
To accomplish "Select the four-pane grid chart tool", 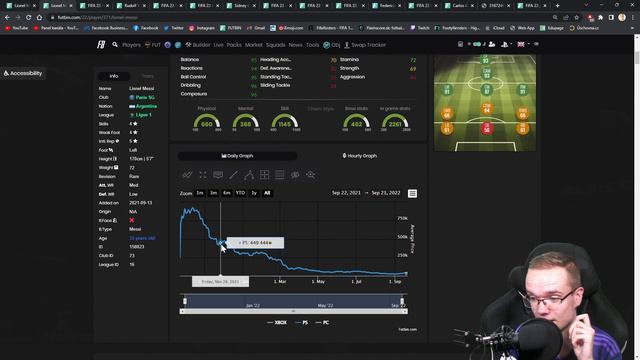I will coord(264,175).
